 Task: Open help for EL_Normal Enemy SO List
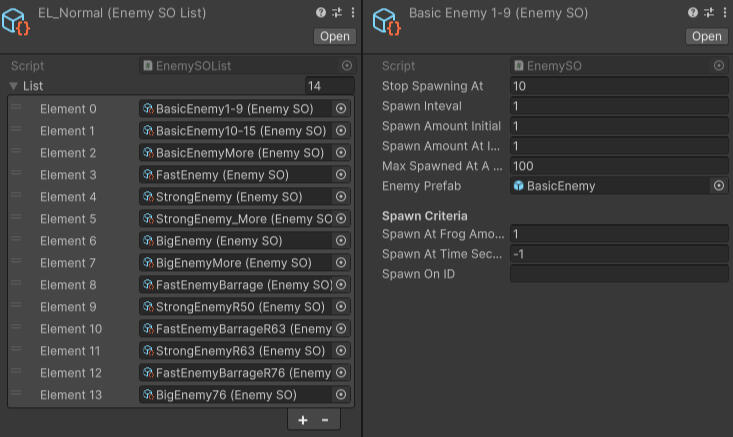pyautogui.click(x=321, y=13)
